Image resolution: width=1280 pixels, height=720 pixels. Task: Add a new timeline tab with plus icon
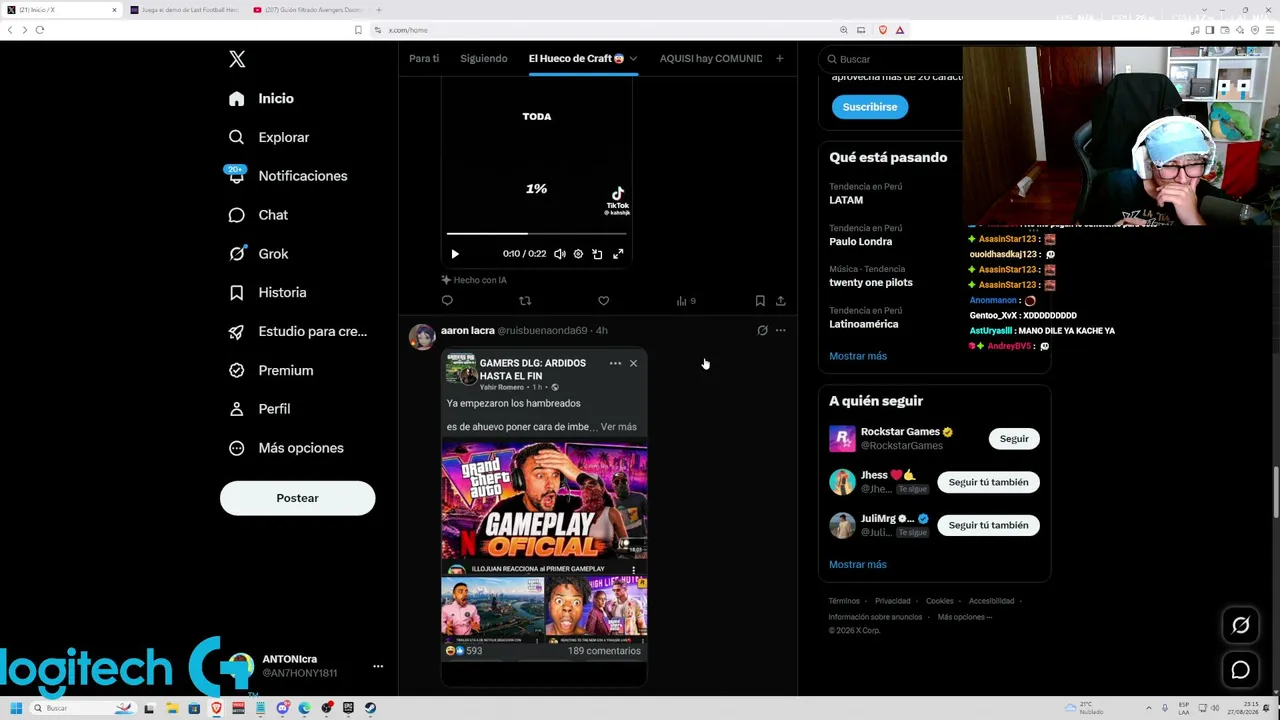point(780,59)
